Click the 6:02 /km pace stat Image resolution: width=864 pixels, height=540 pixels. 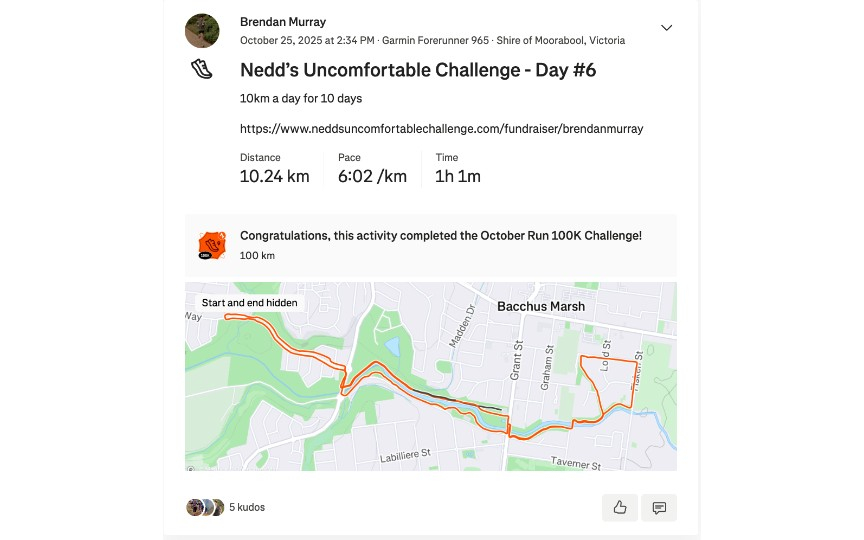coord(372,176)
